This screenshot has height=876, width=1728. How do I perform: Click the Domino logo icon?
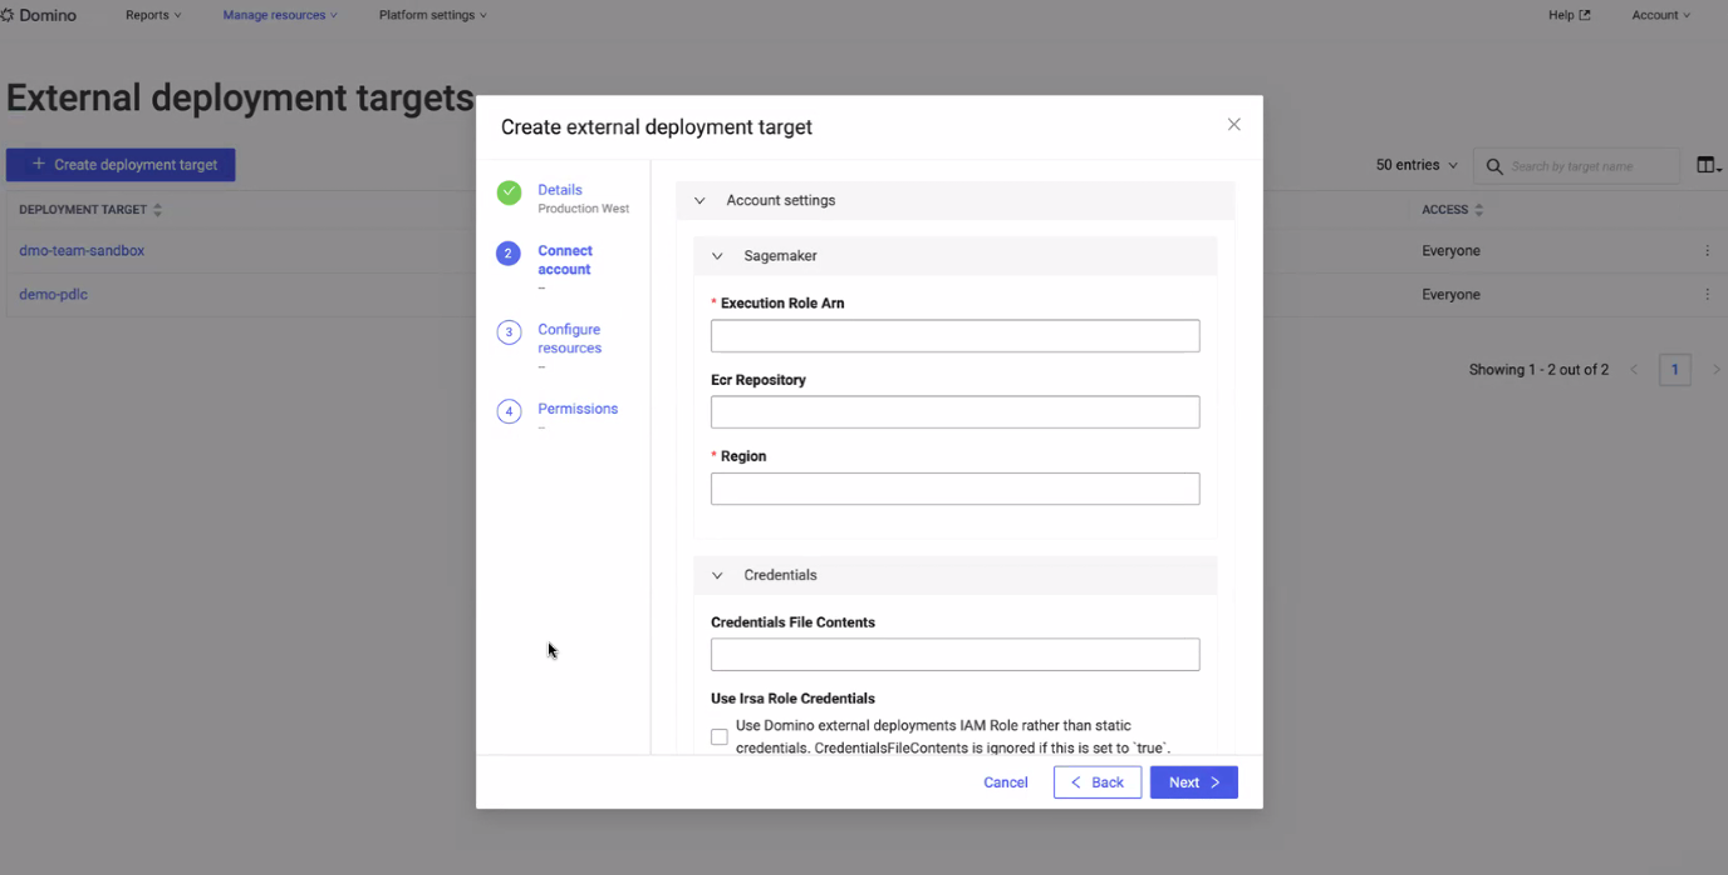click(8, 15)
